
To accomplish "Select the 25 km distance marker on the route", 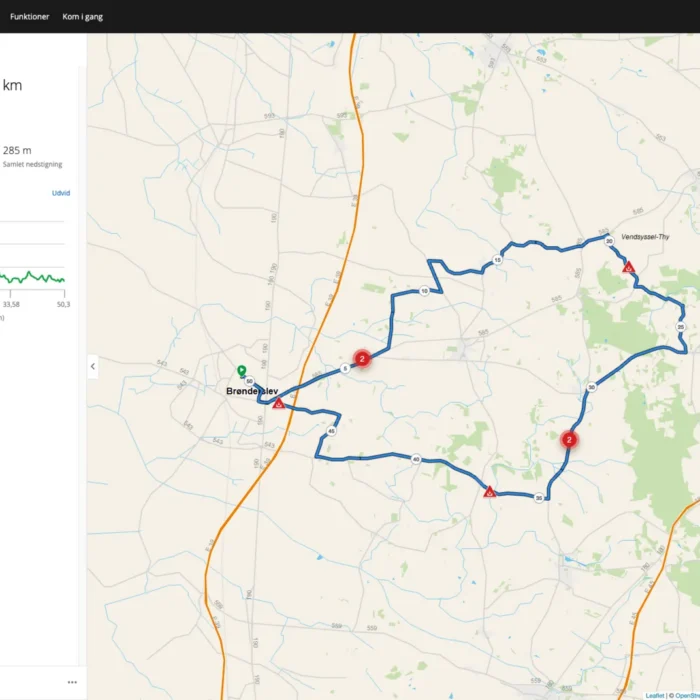I will (x=681, y=327).
